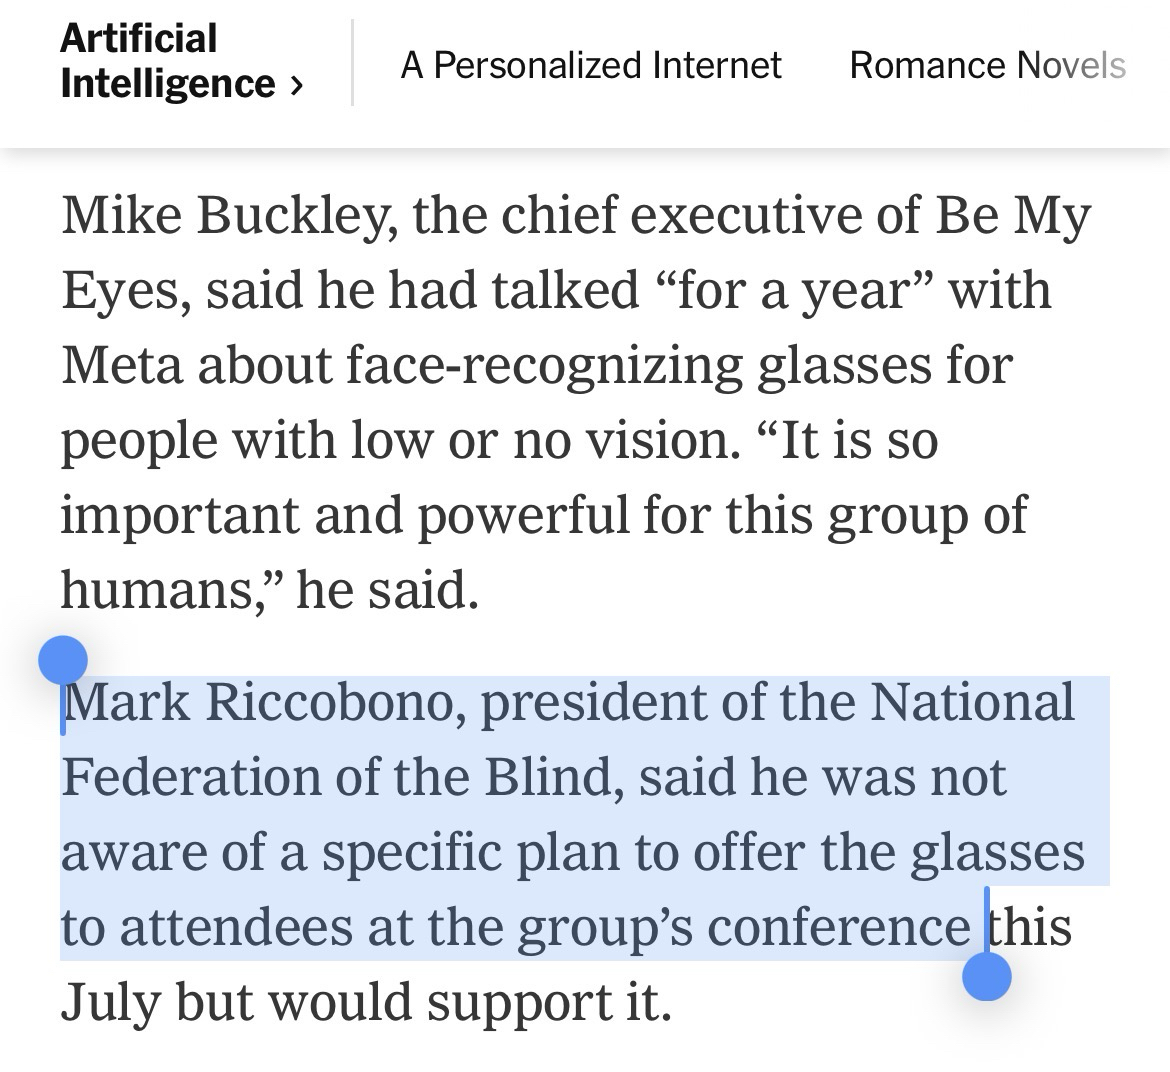Click the unselected word 'this' after conference
Image resolution: width=1170 pixels, height=1072 pixels.
pos(1032,927)
